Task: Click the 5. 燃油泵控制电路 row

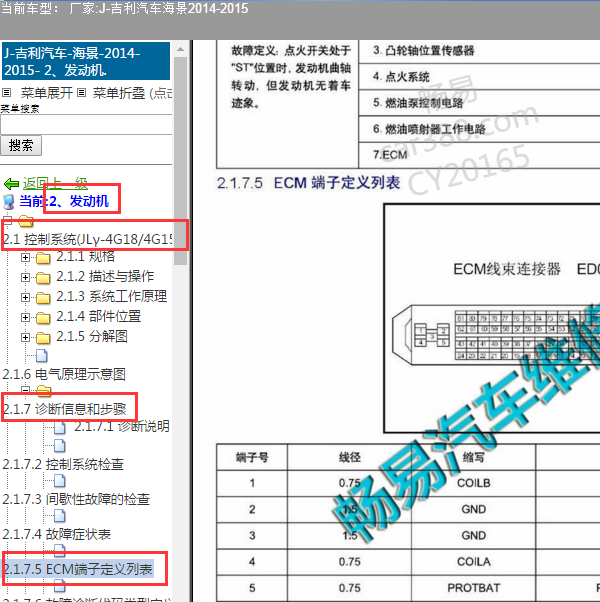Action: pyautogui.click(x=479, y=103)
